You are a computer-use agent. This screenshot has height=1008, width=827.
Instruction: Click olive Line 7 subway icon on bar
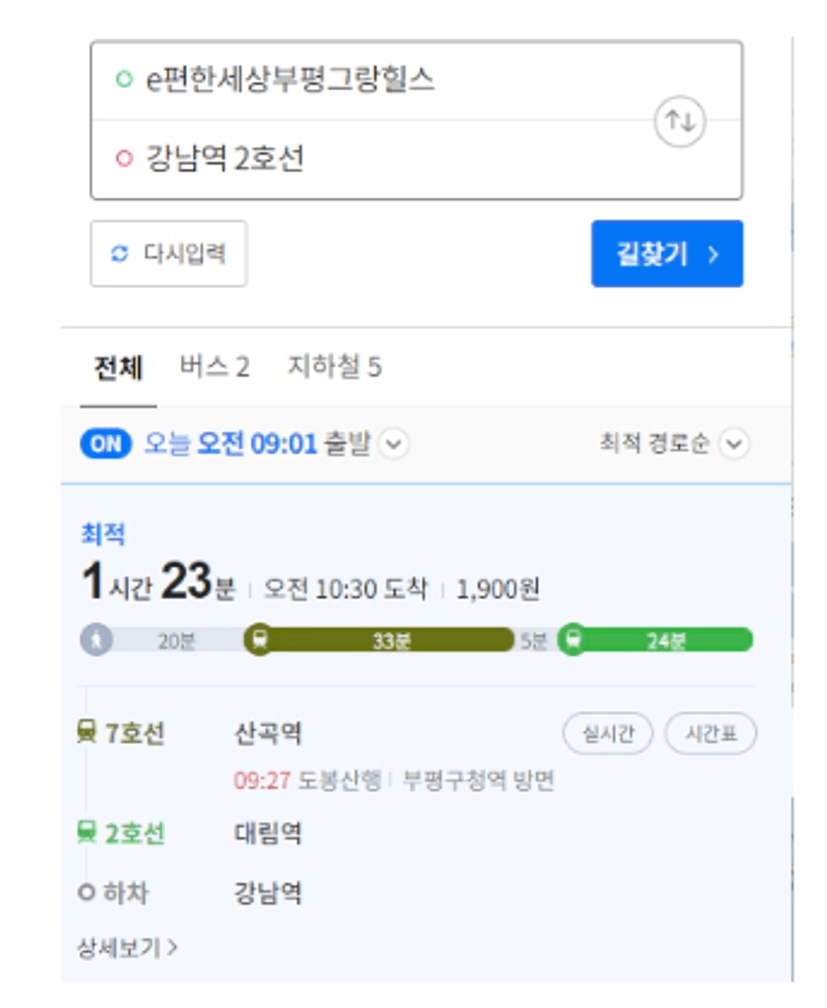click(259, 640)
